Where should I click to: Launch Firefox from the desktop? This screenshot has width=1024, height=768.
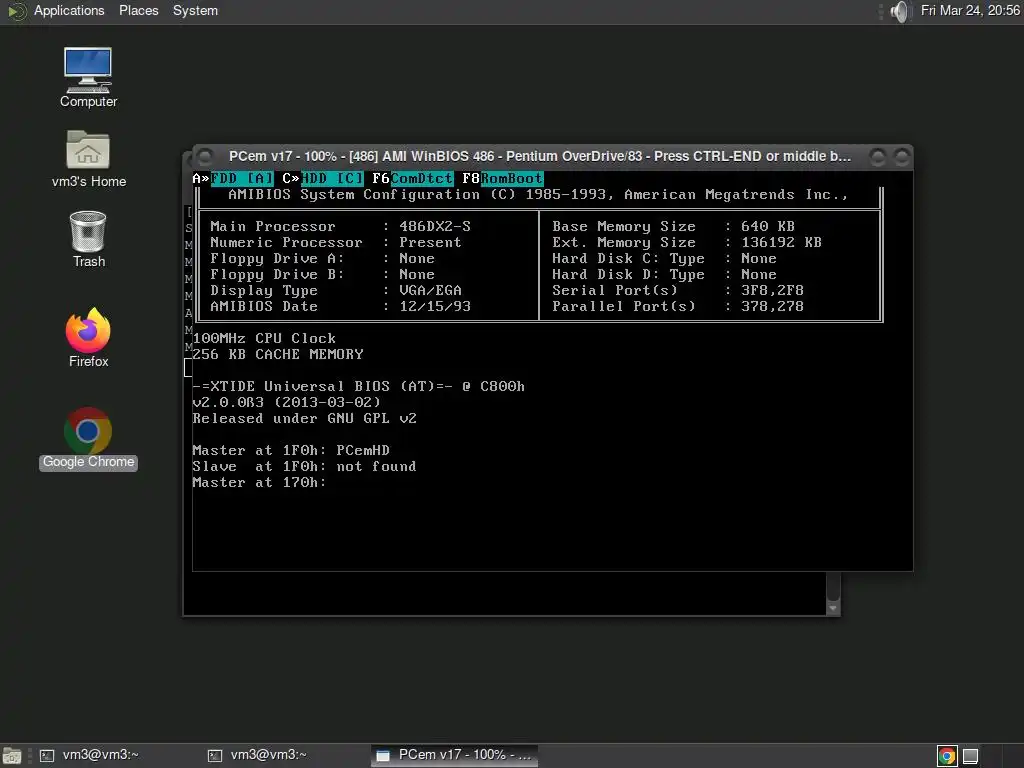88,338
